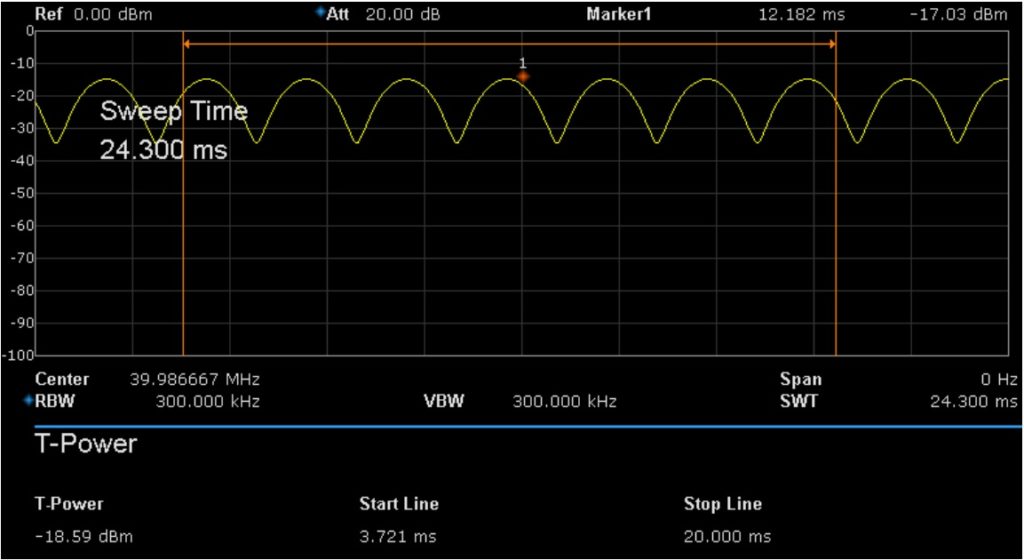Viewport: 1024px width, 560px height.
Task: Click the orange horizontal gate span arrow
Action: [x=509, y=44]
